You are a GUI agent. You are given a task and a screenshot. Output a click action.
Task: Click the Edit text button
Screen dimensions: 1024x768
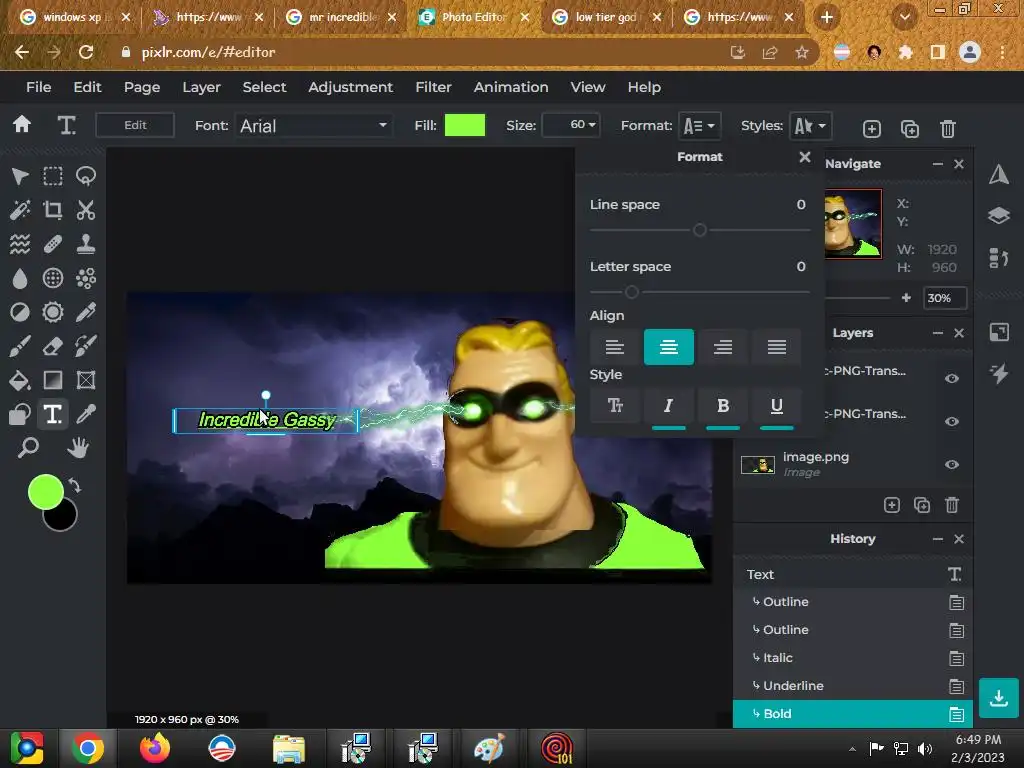click(x=135, y=125)
